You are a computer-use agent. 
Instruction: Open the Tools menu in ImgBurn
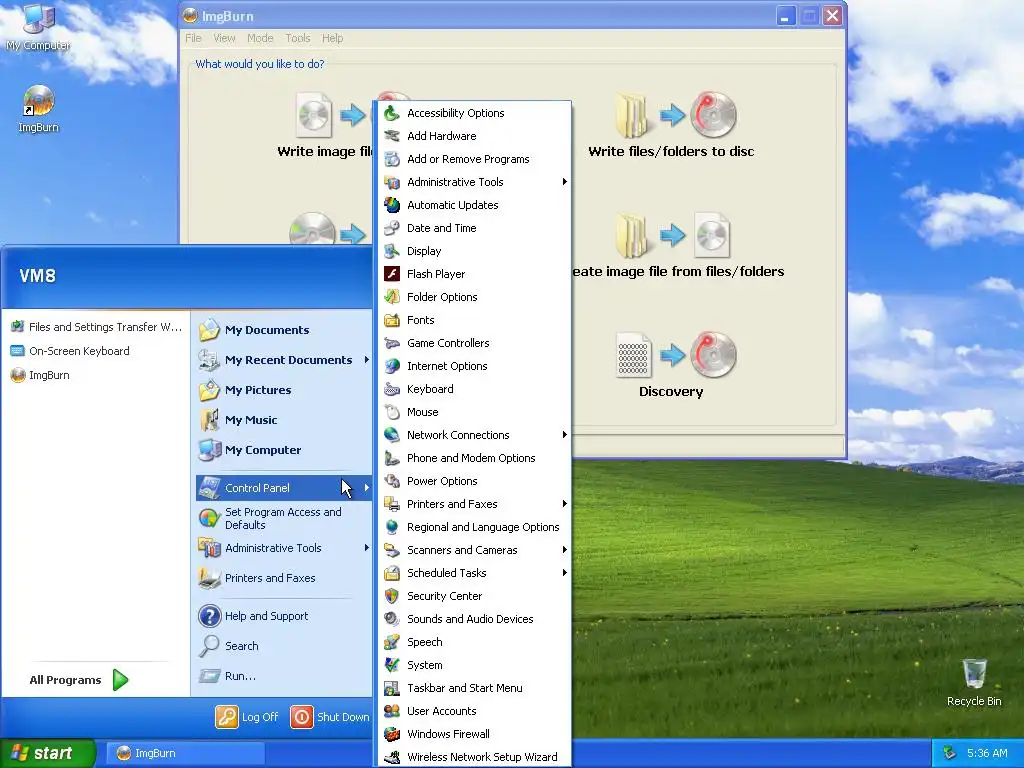[298, 38]
